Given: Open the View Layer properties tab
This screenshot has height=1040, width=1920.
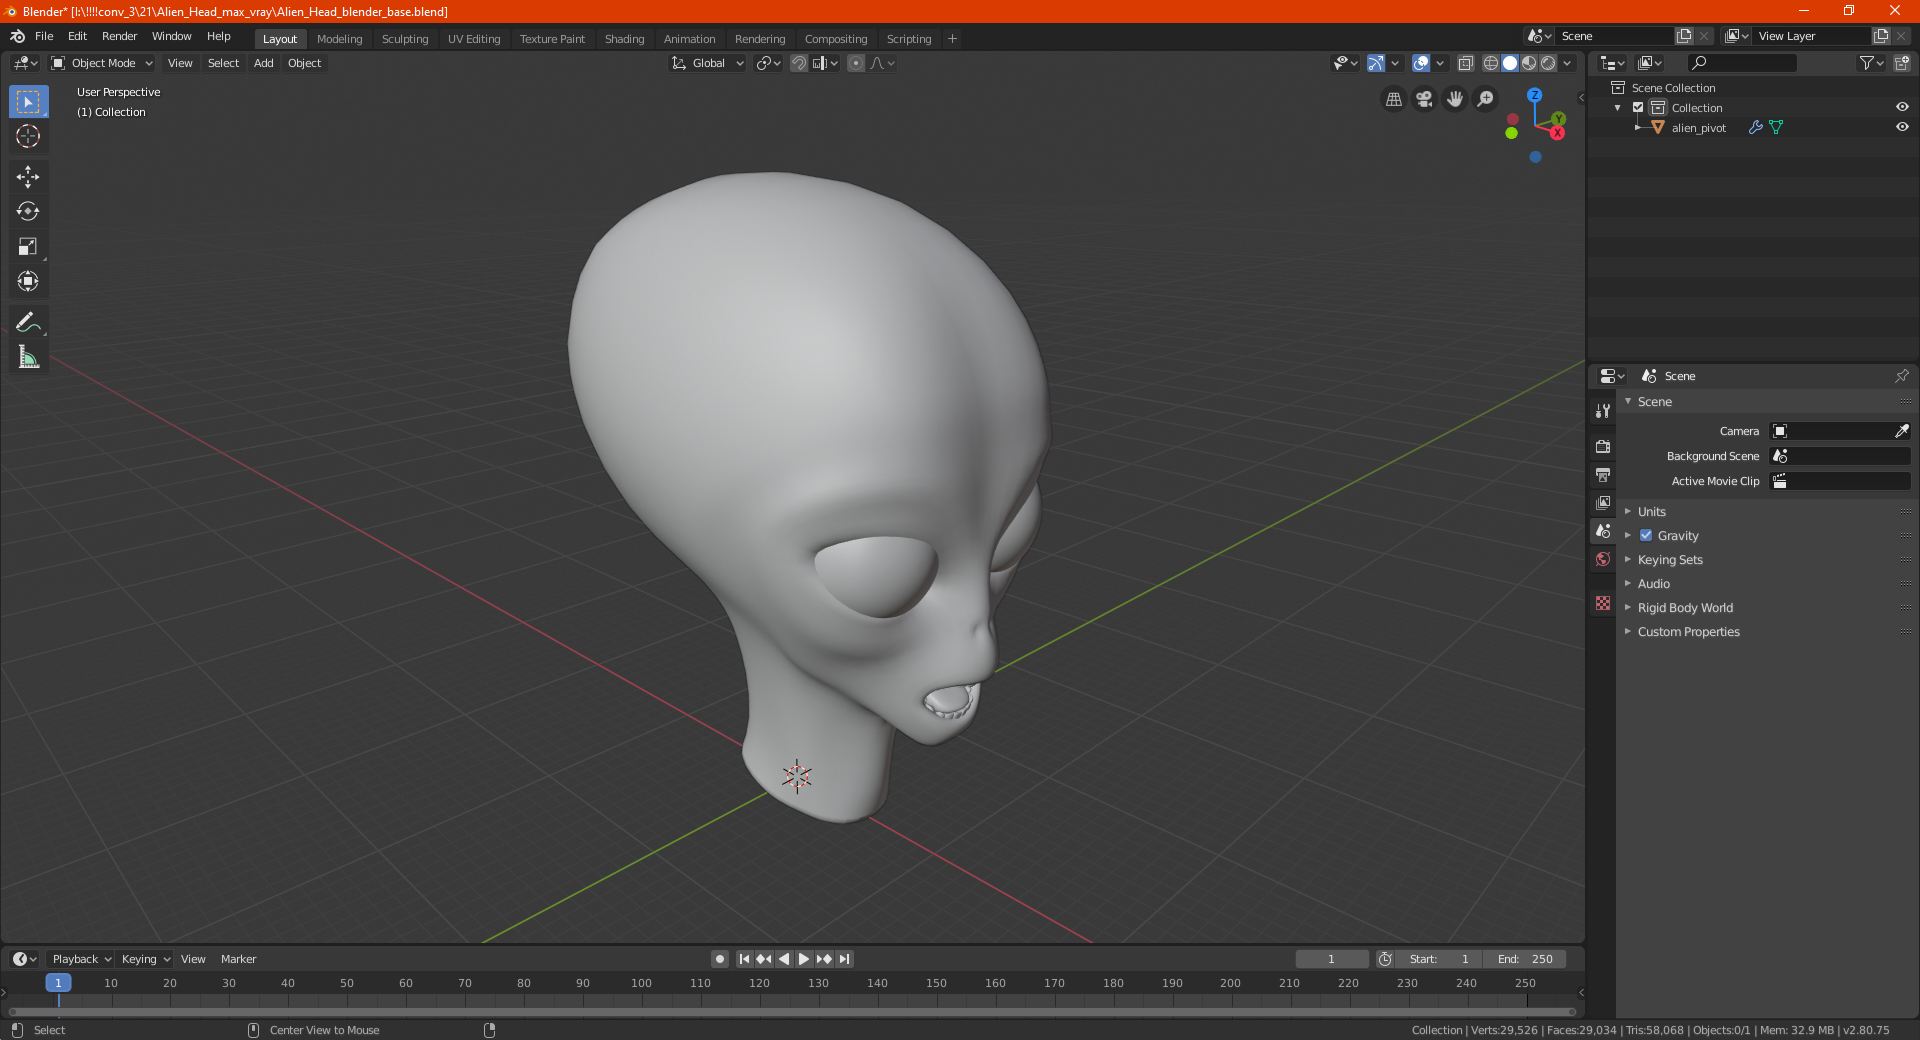Looking at the screenshot, I should [1603, 502].
